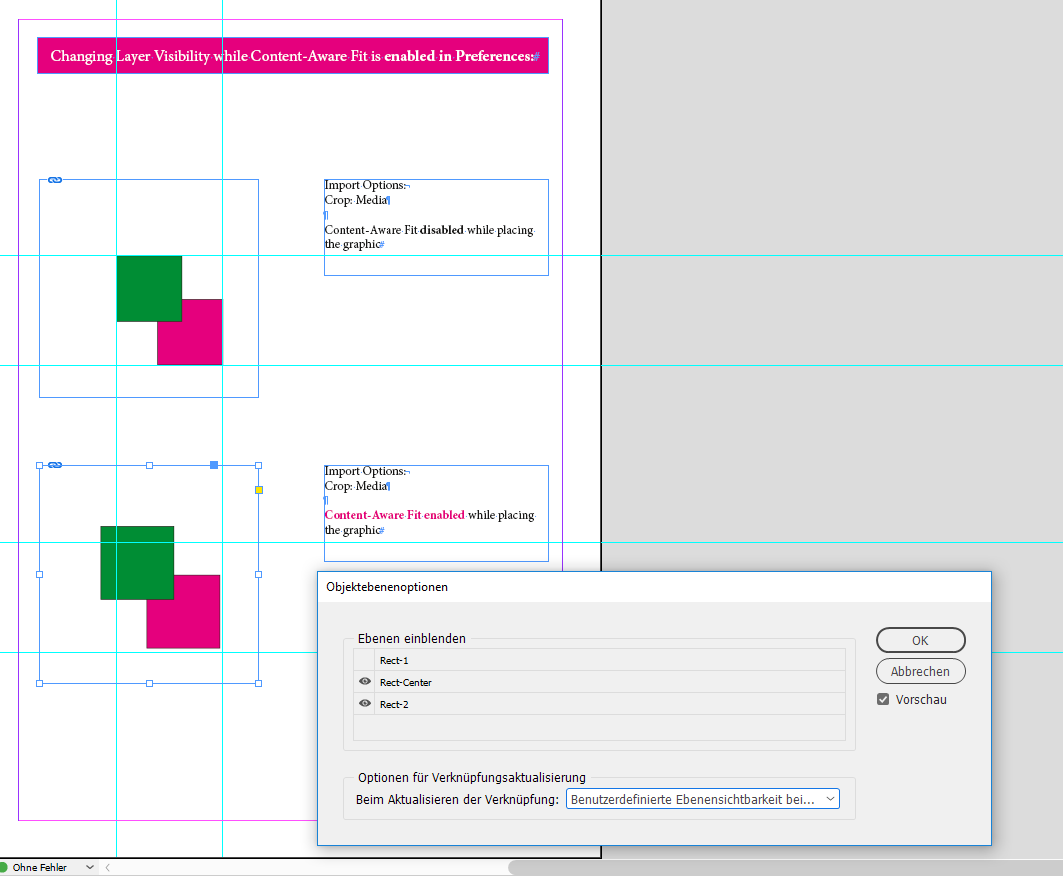This screenshot has width=1063, height=876.
Task: Click the green square in upper graphic
Action: click(149, 288)
